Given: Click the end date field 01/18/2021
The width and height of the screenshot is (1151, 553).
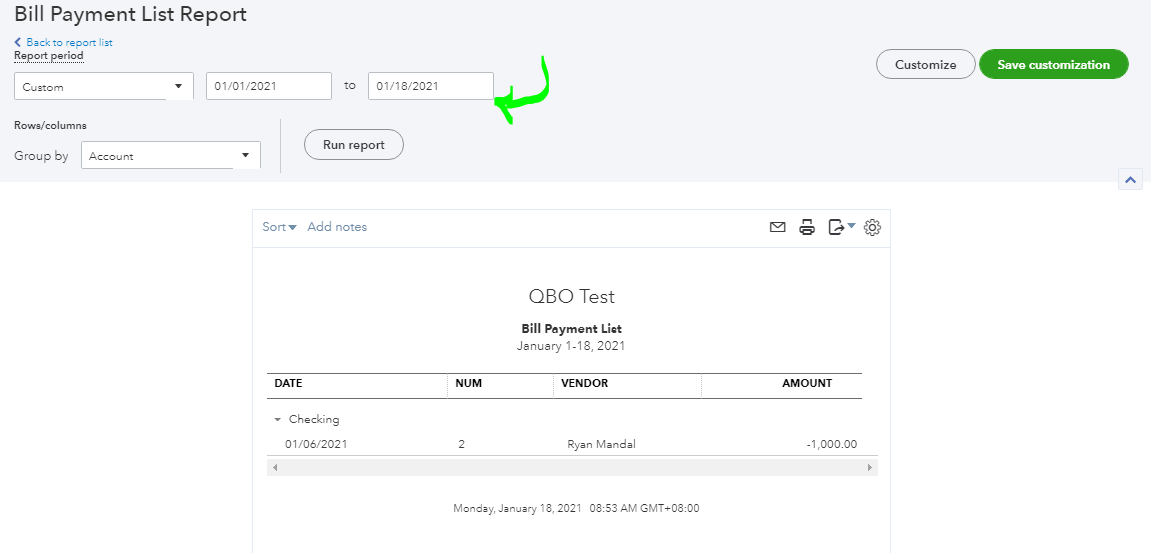Looking at the screenshot, I should [430, 87].
